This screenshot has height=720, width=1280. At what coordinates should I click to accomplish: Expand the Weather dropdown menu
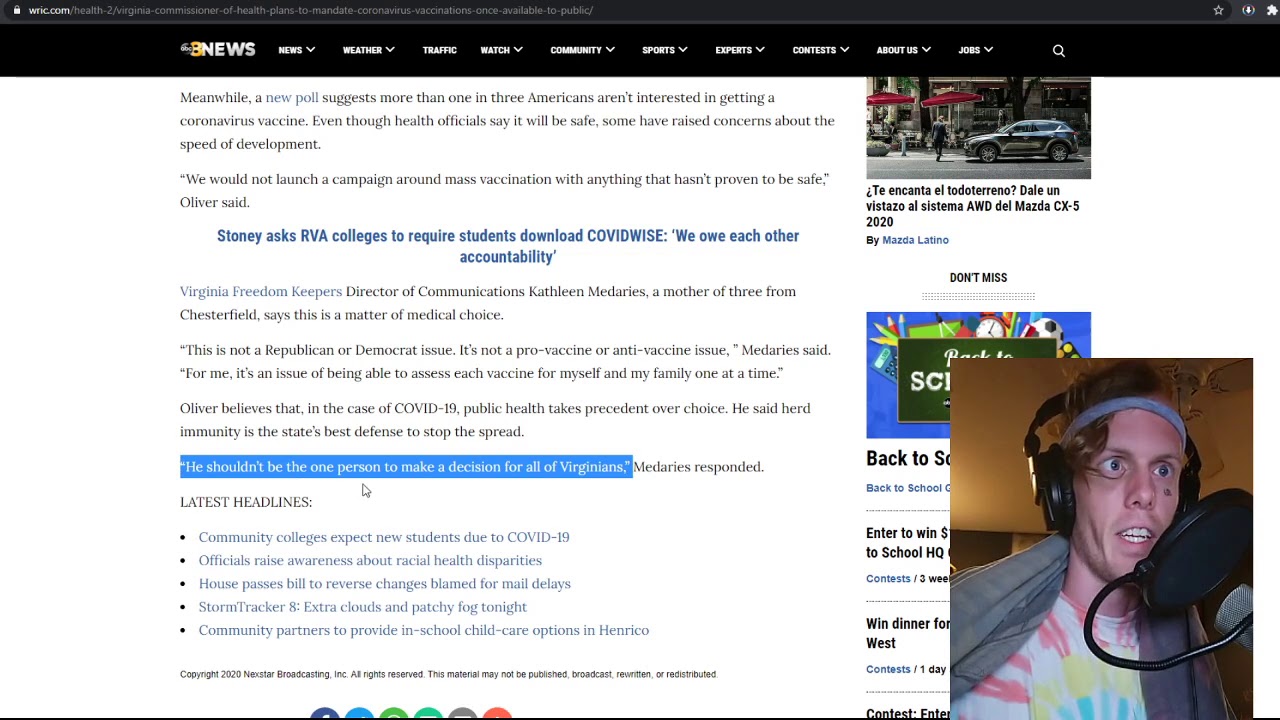pos(368,50)
